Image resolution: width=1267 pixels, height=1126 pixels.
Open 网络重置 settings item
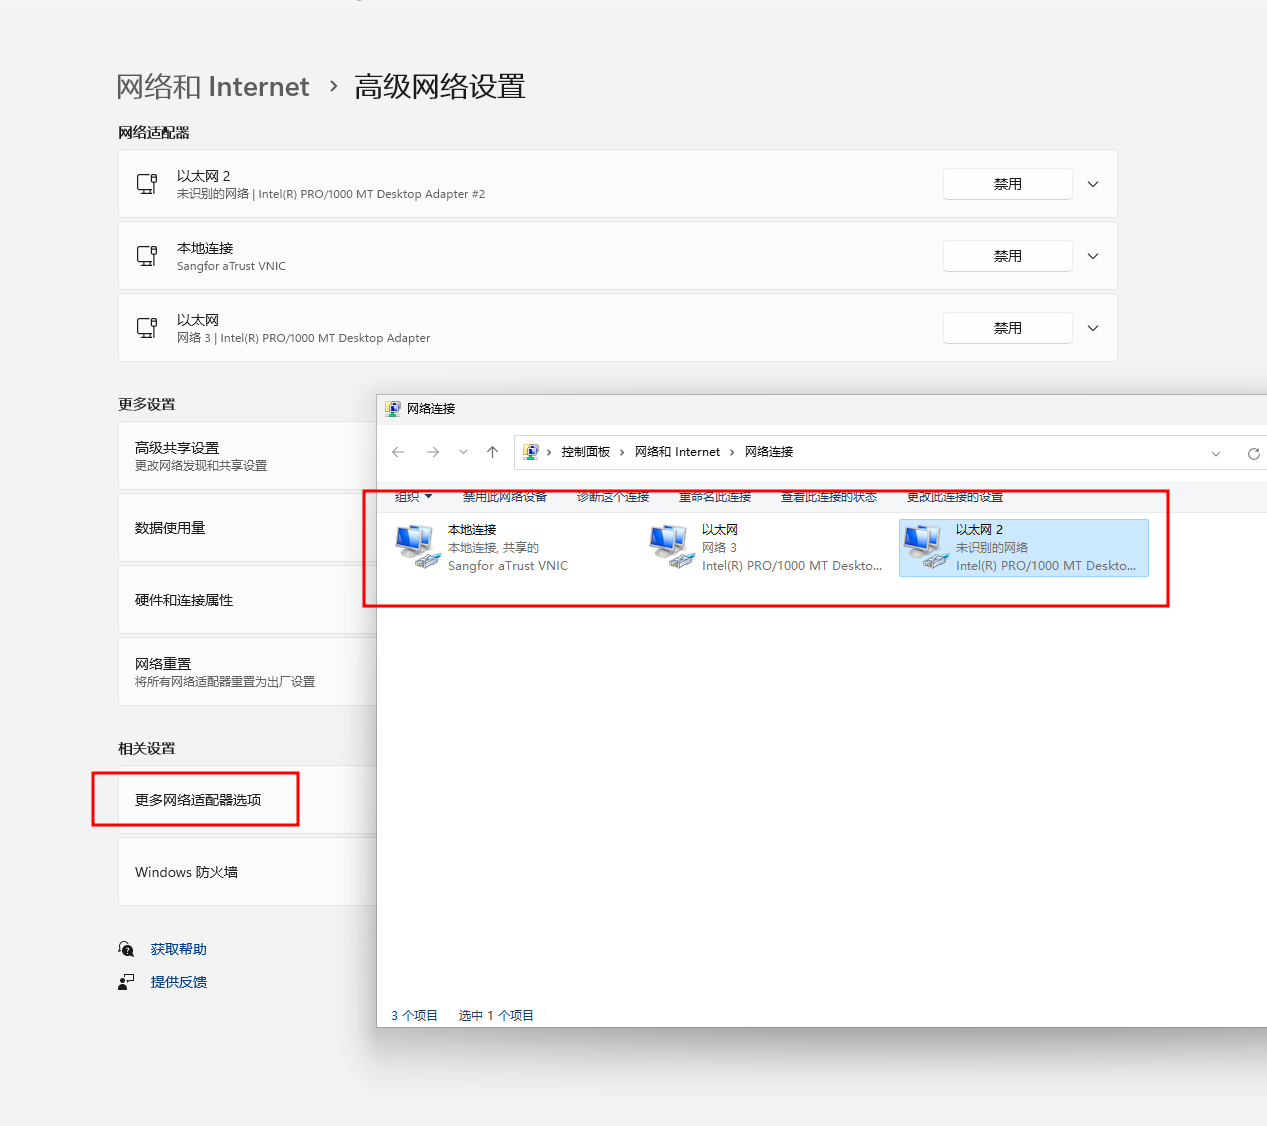(163, 664)
